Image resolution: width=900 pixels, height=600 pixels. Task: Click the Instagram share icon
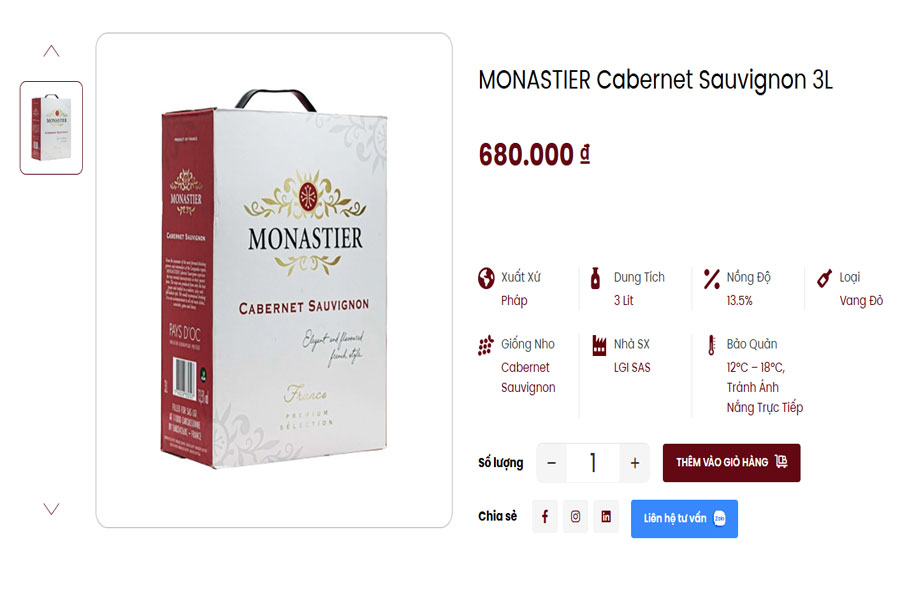575,517
